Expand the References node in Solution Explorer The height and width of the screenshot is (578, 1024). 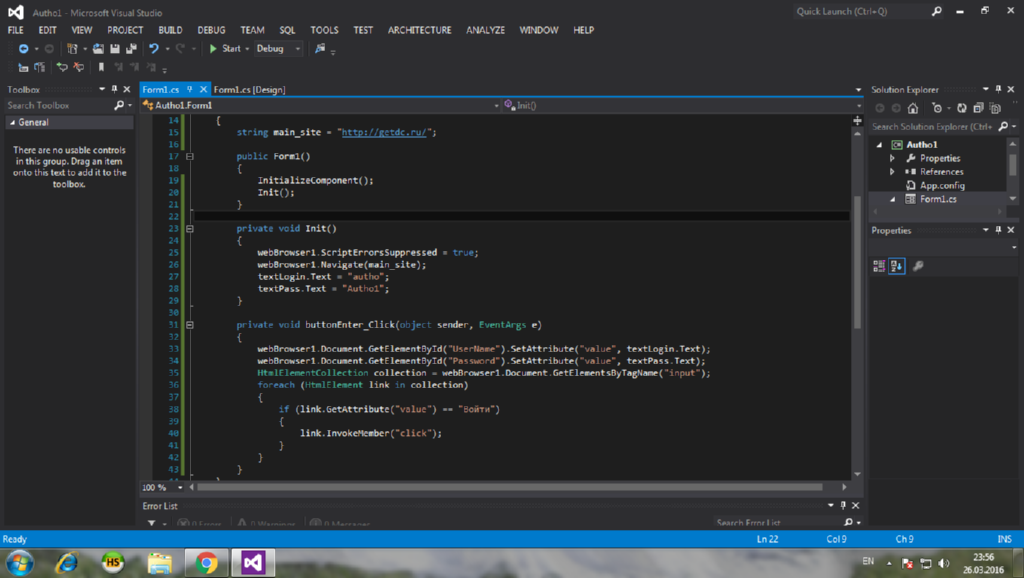[892, 172]
